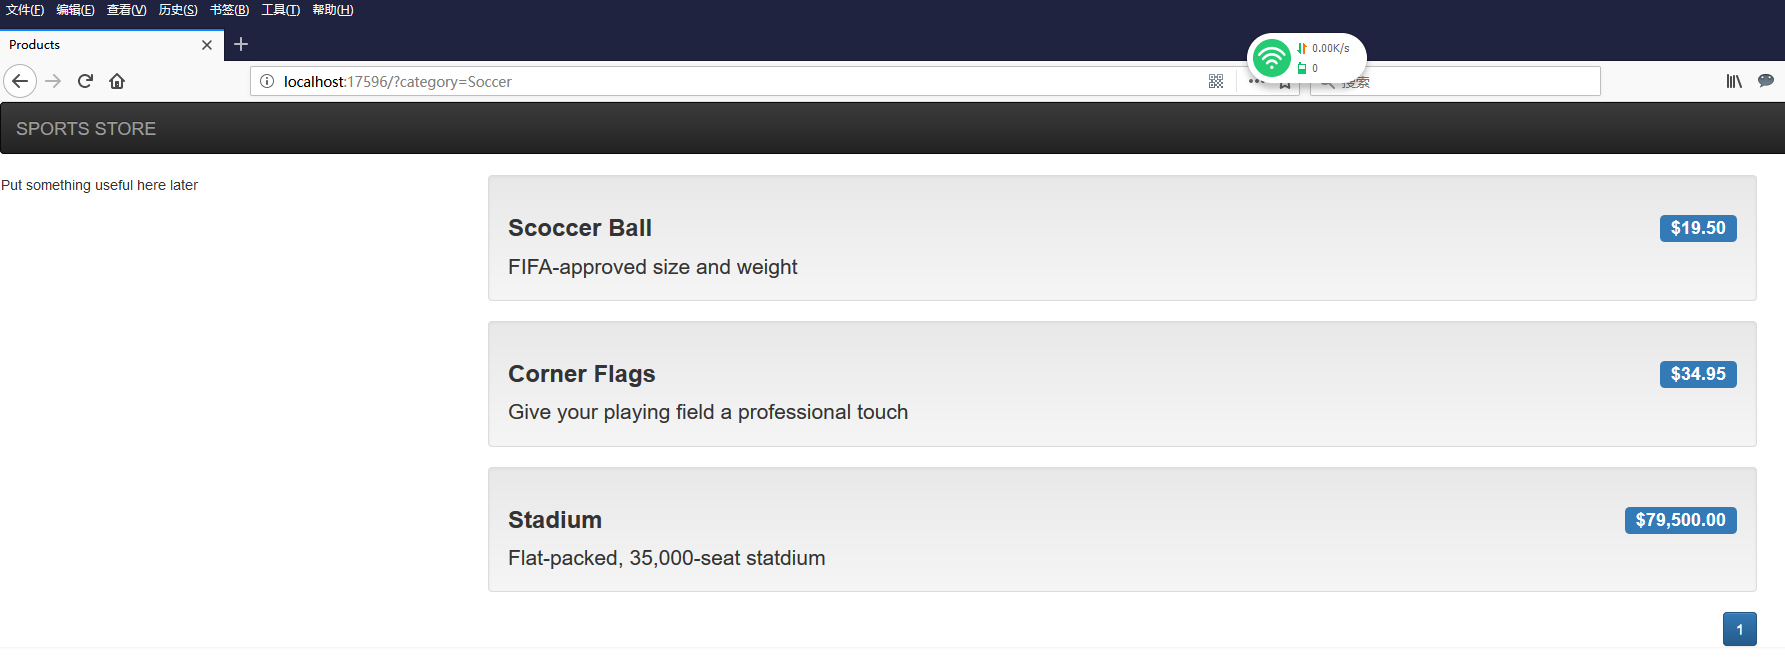The image size is (1785, 667).
Task: Close the Products tab
Action: (x=207, y=45)
